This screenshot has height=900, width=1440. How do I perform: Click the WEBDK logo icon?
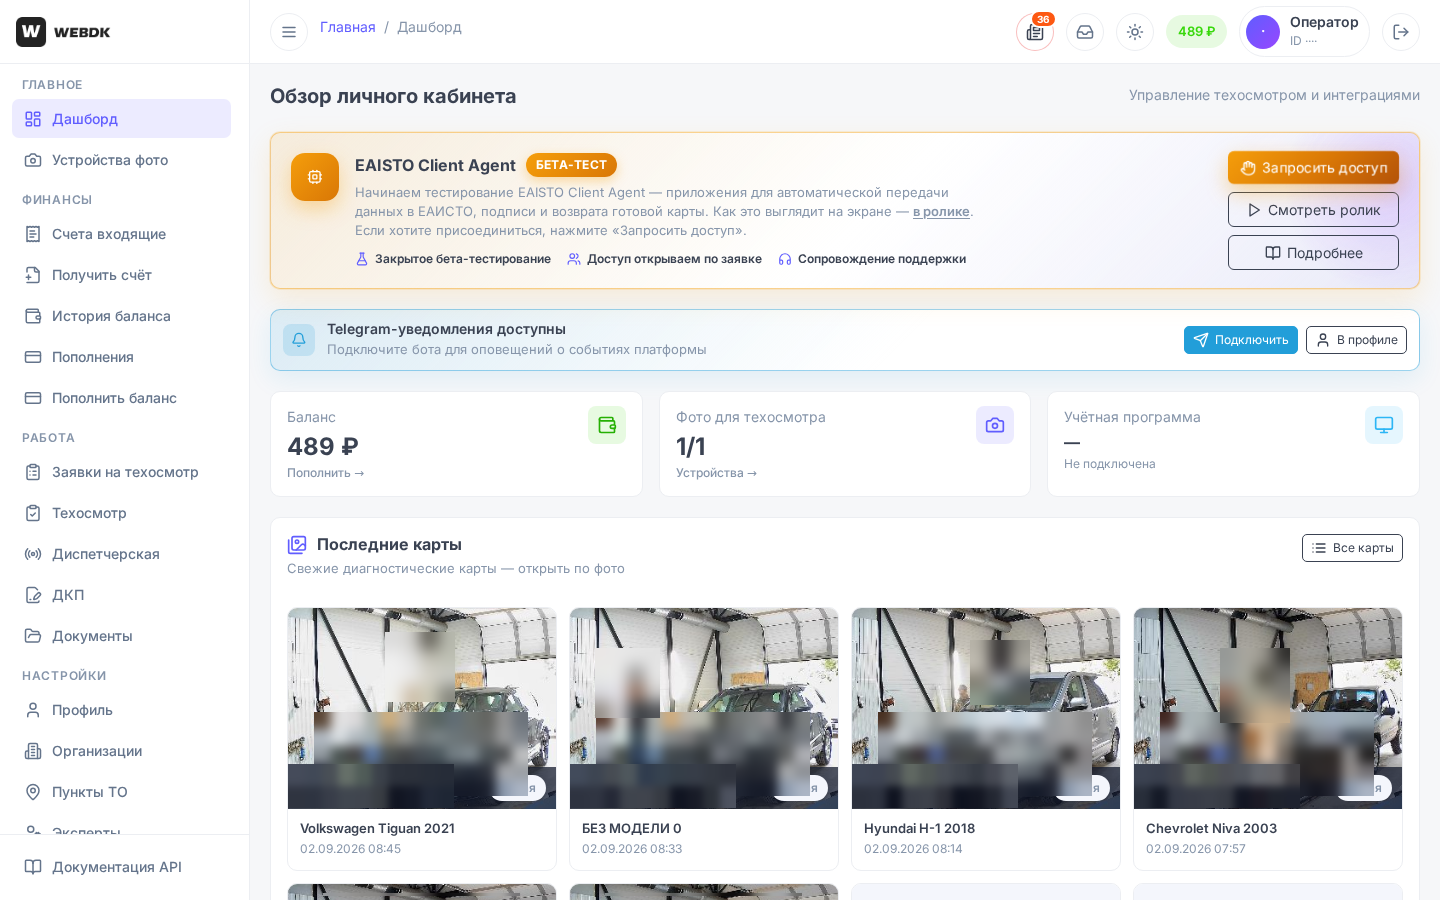click(x=31, y=32)
